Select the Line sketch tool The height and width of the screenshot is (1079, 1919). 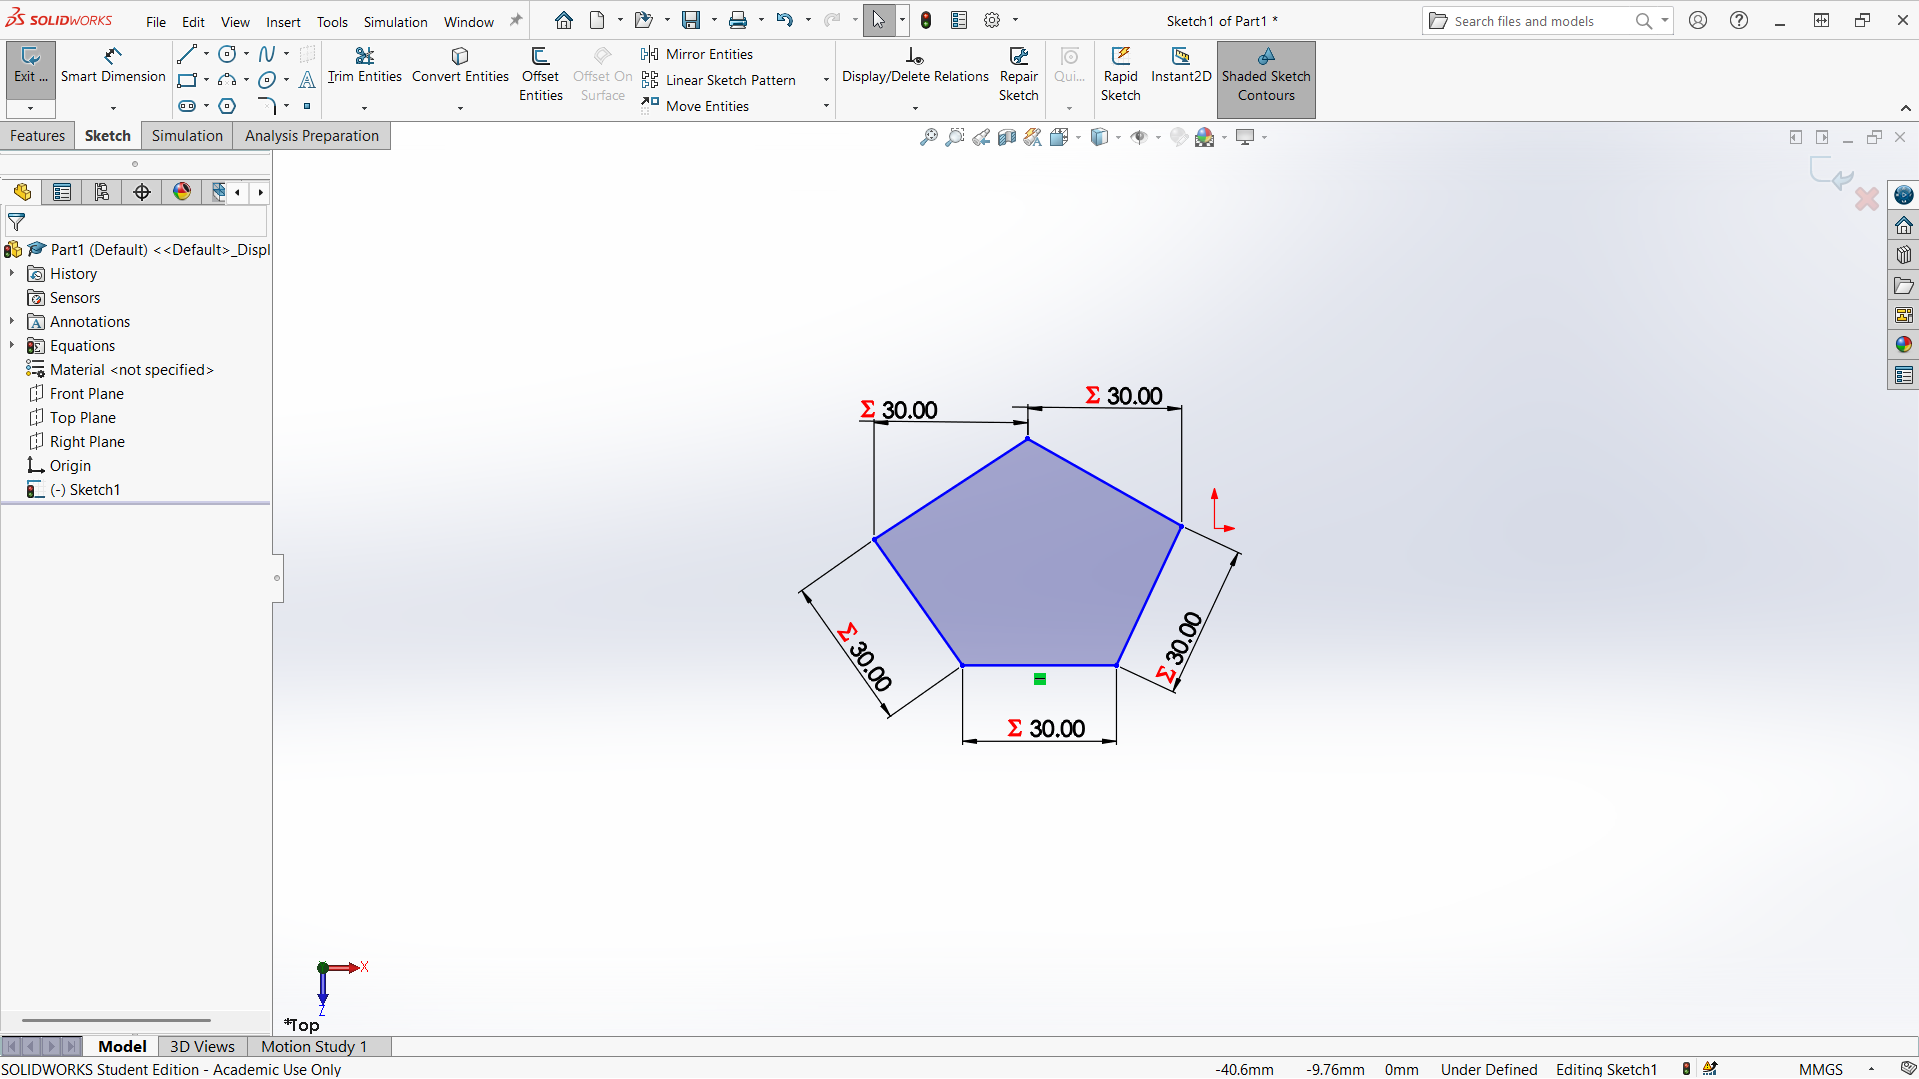[x=187, y=54]
